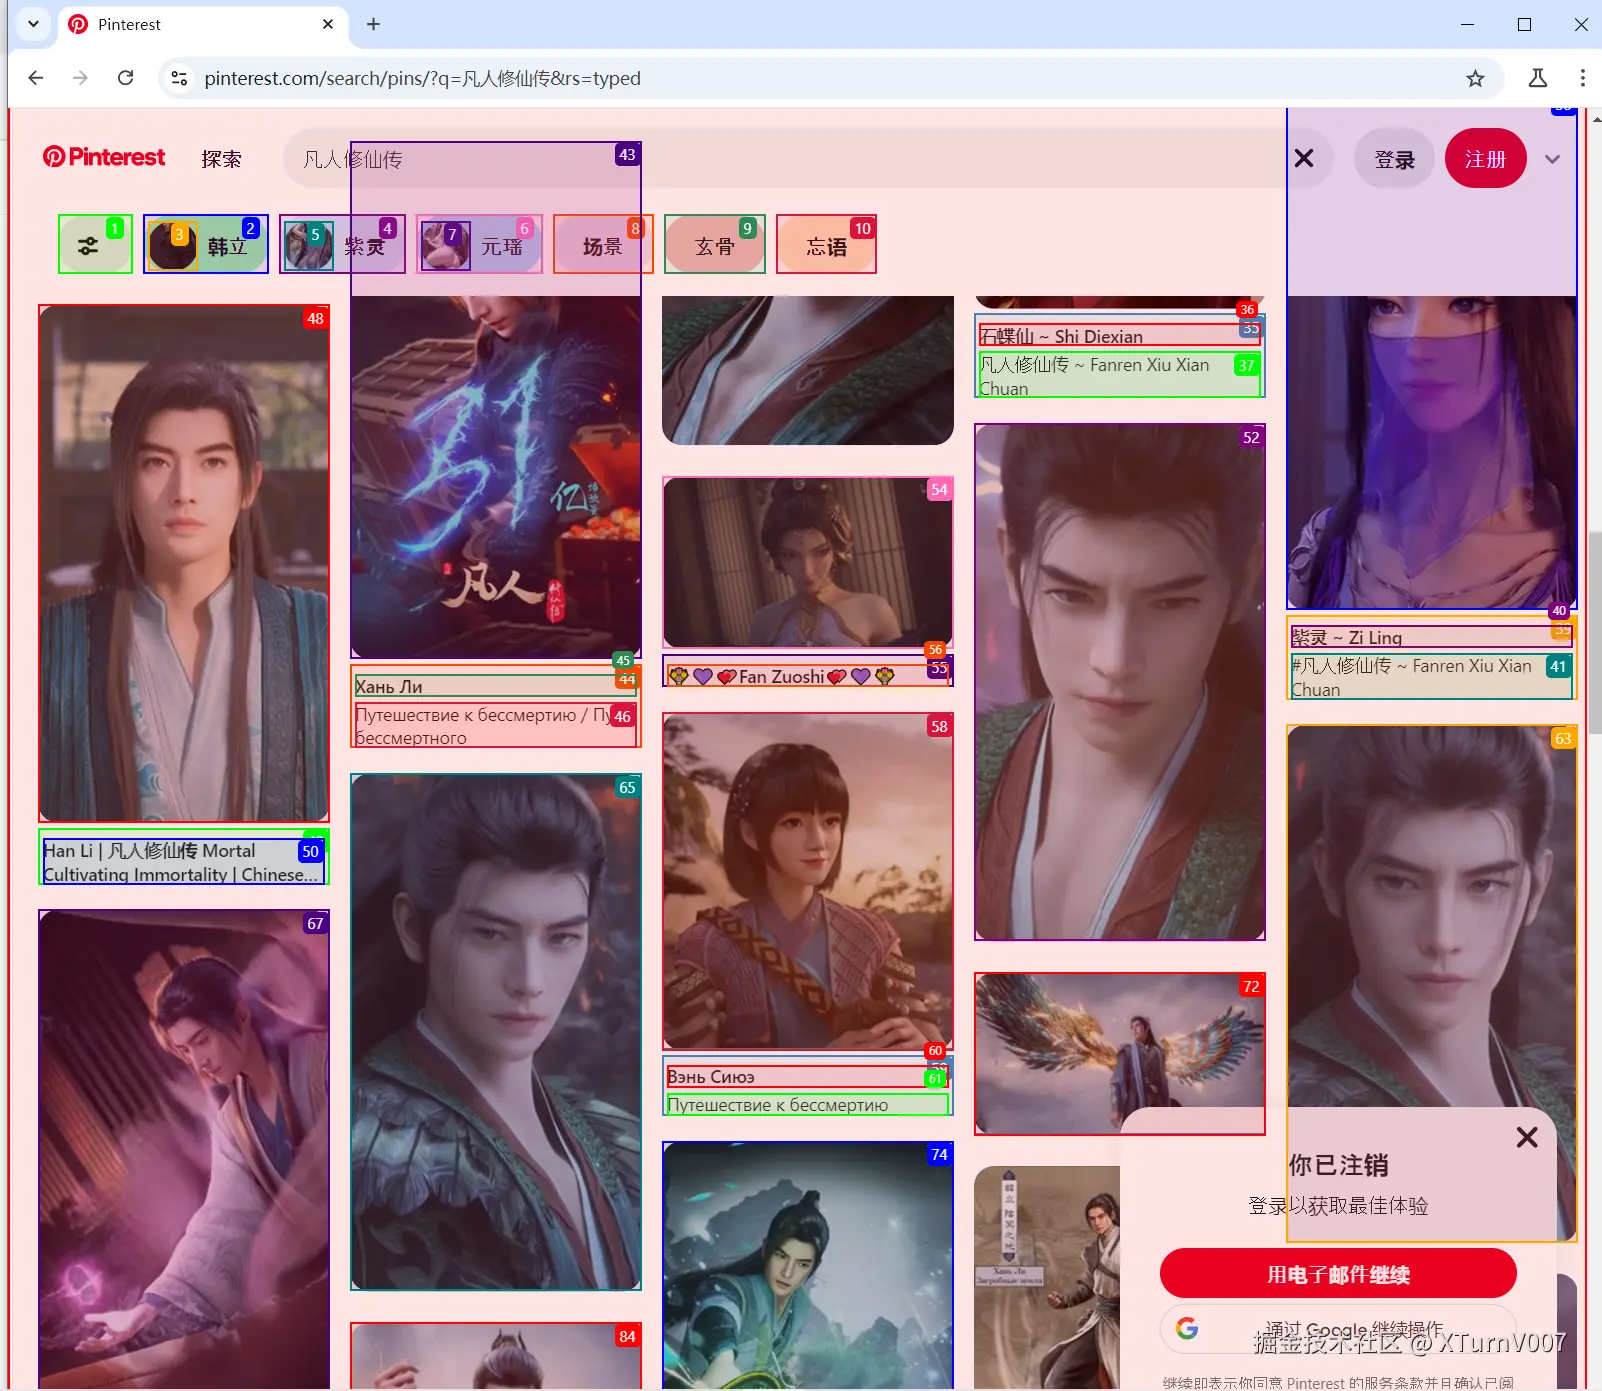
Task: Click the page vertical scrollbar
Action: tap(1594, 634)
